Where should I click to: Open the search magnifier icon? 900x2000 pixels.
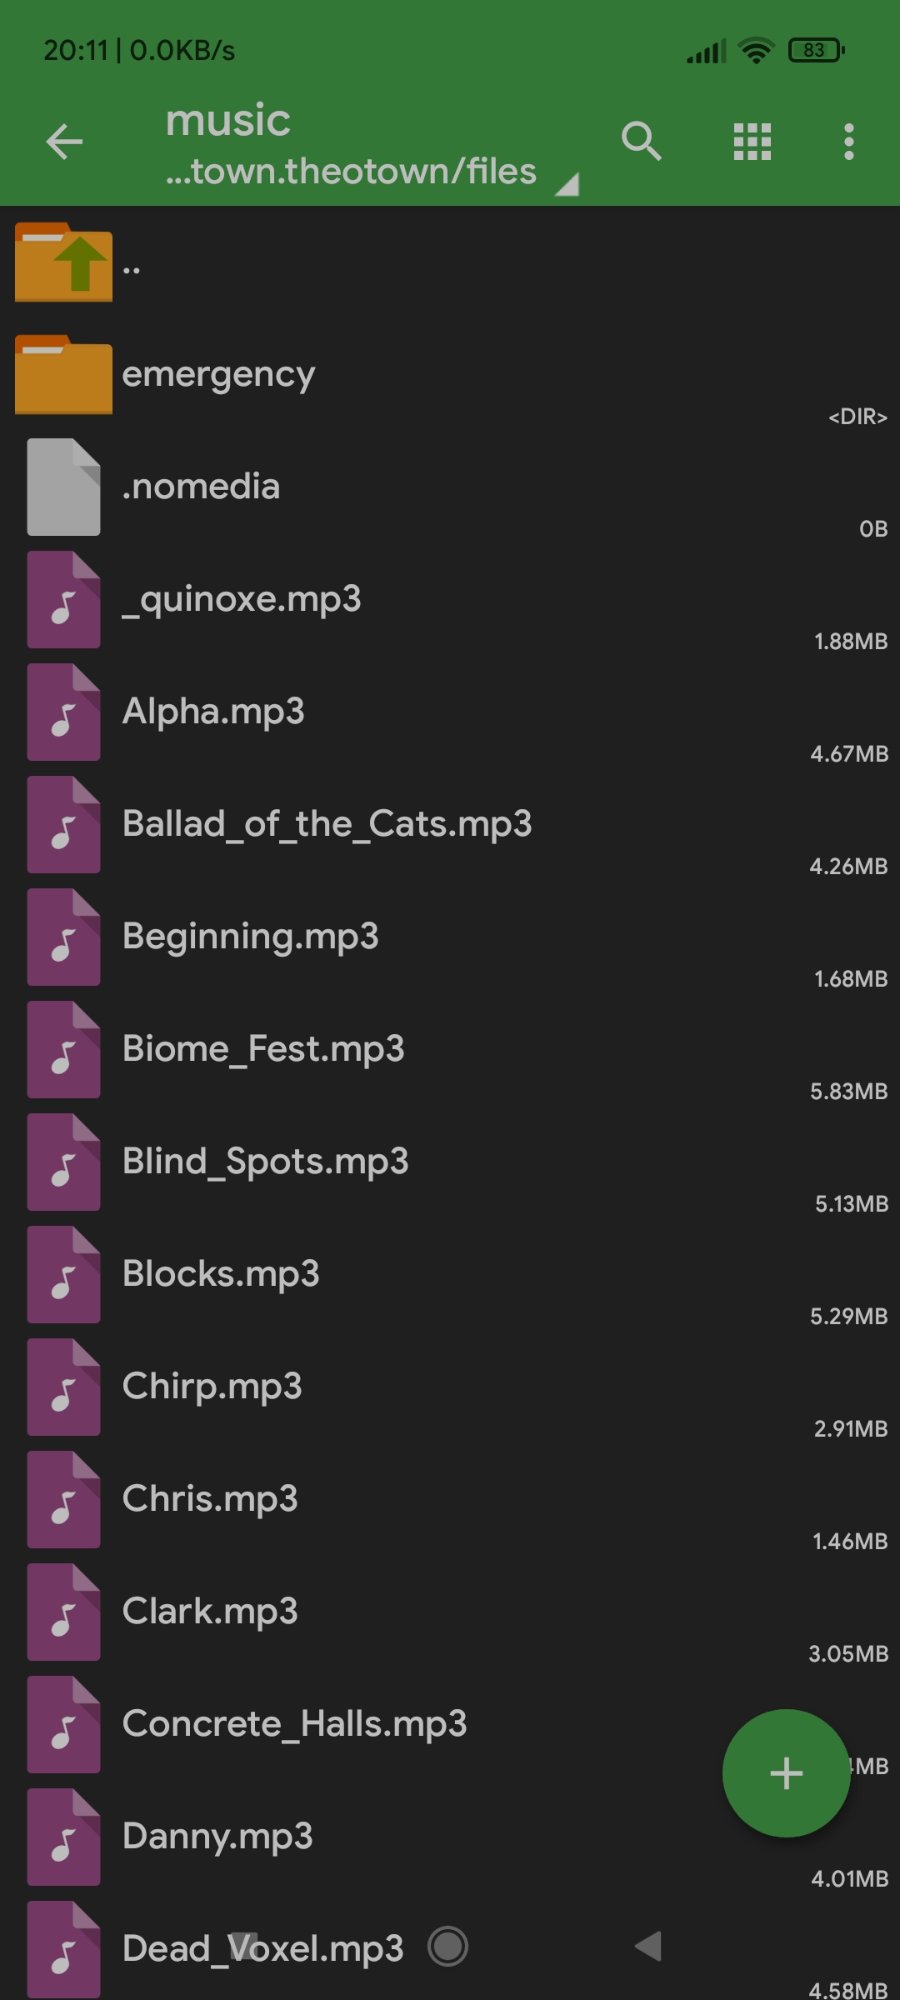[x=641, y=141]
